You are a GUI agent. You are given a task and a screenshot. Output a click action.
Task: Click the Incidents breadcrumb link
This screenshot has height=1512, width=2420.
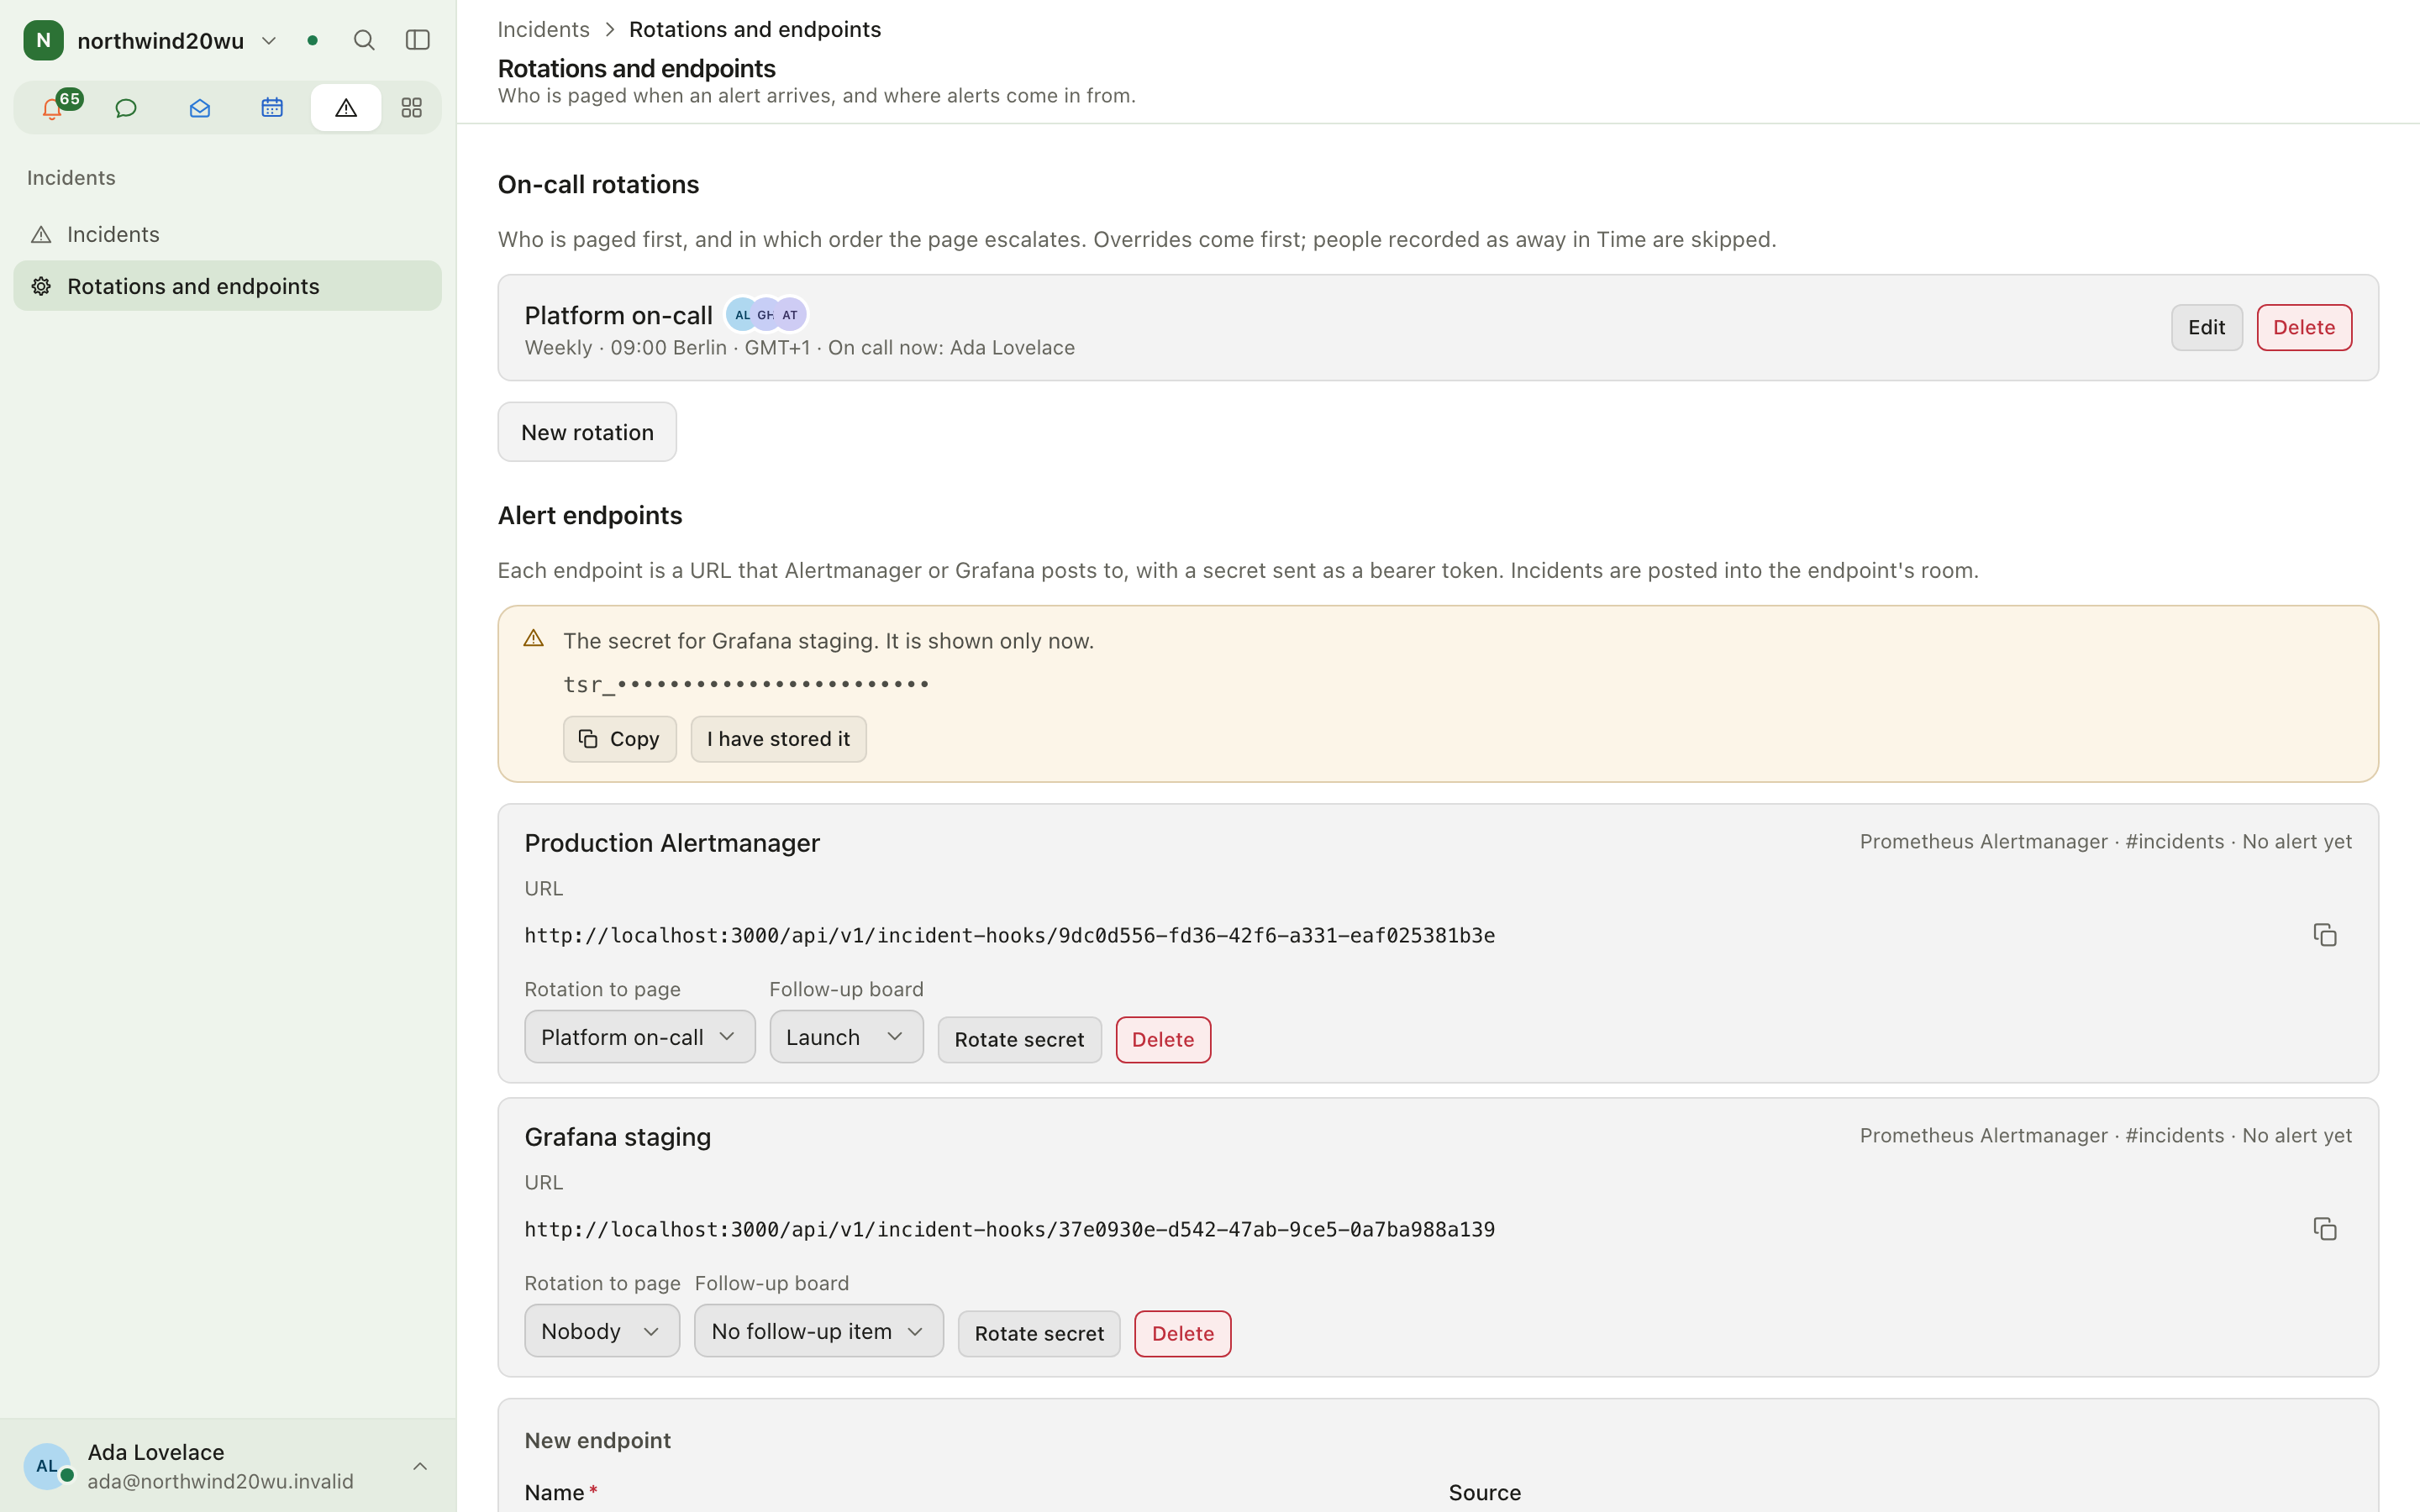(x=543, y=29)
